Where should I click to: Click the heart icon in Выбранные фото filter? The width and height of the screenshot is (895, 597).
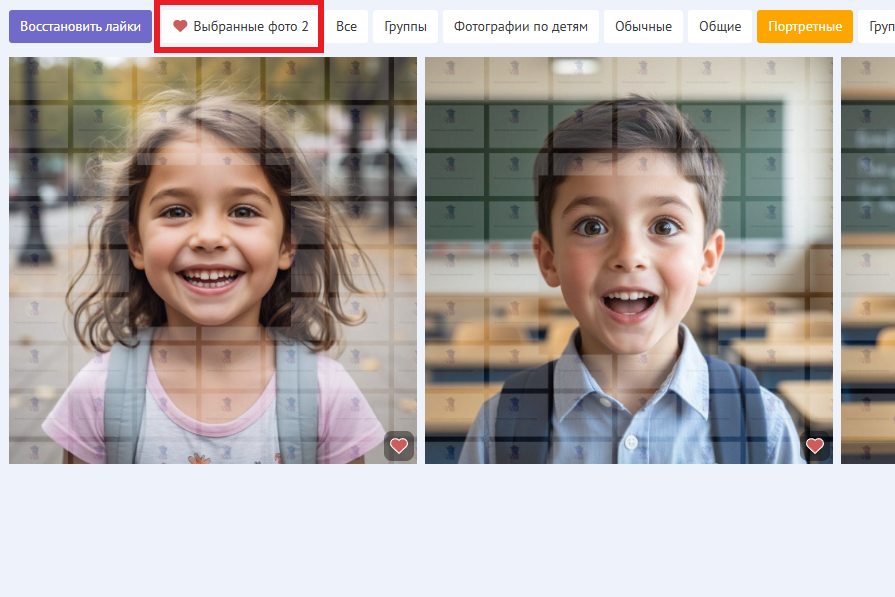pos(180,26)
